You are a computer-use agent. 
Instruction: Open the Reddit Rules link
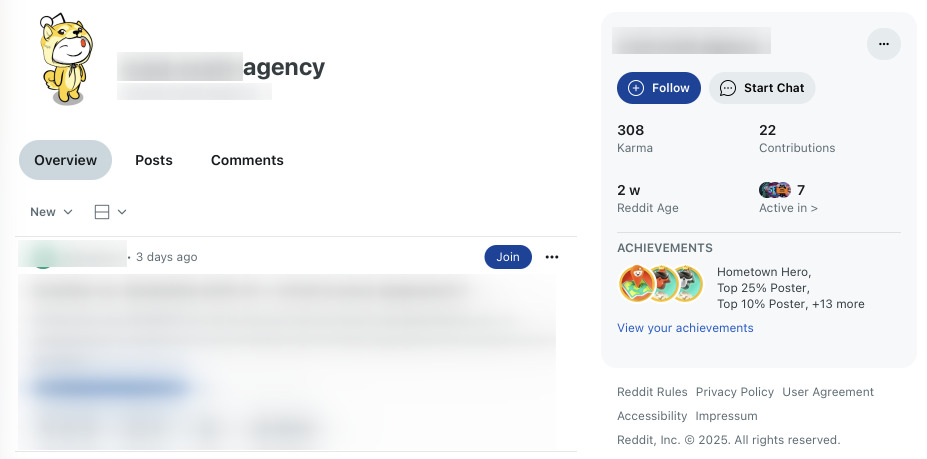650,392
